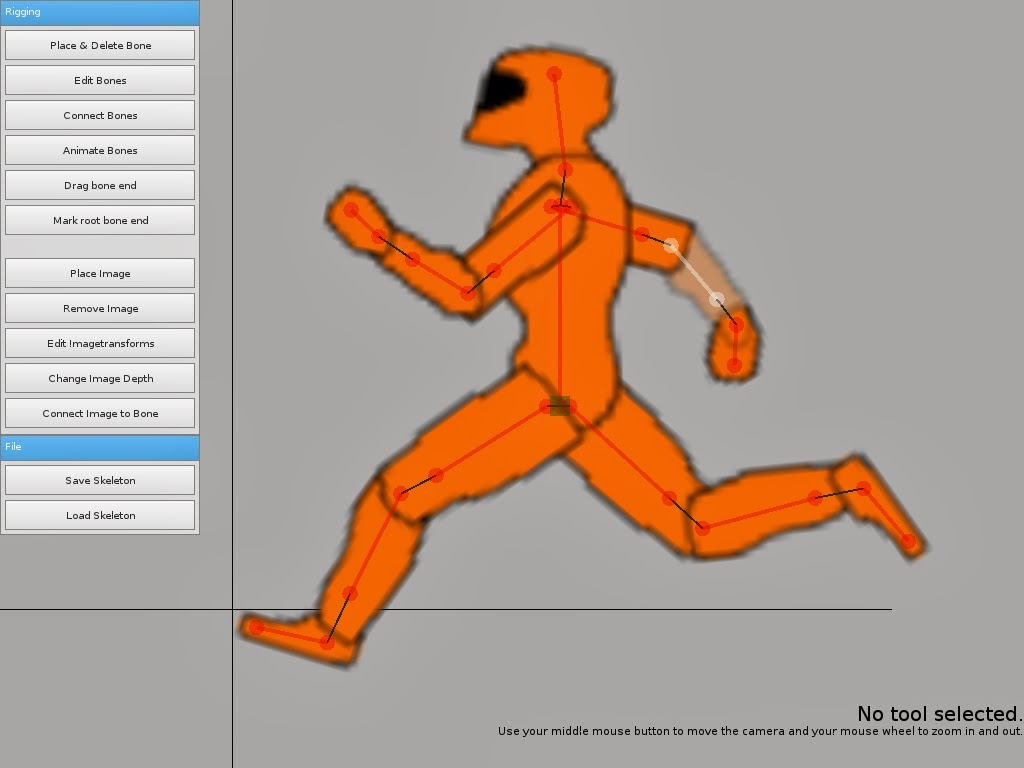This screenshot has height=768, width=1024.
Task: Click the Rigging panel header
Action: point(100,12)
